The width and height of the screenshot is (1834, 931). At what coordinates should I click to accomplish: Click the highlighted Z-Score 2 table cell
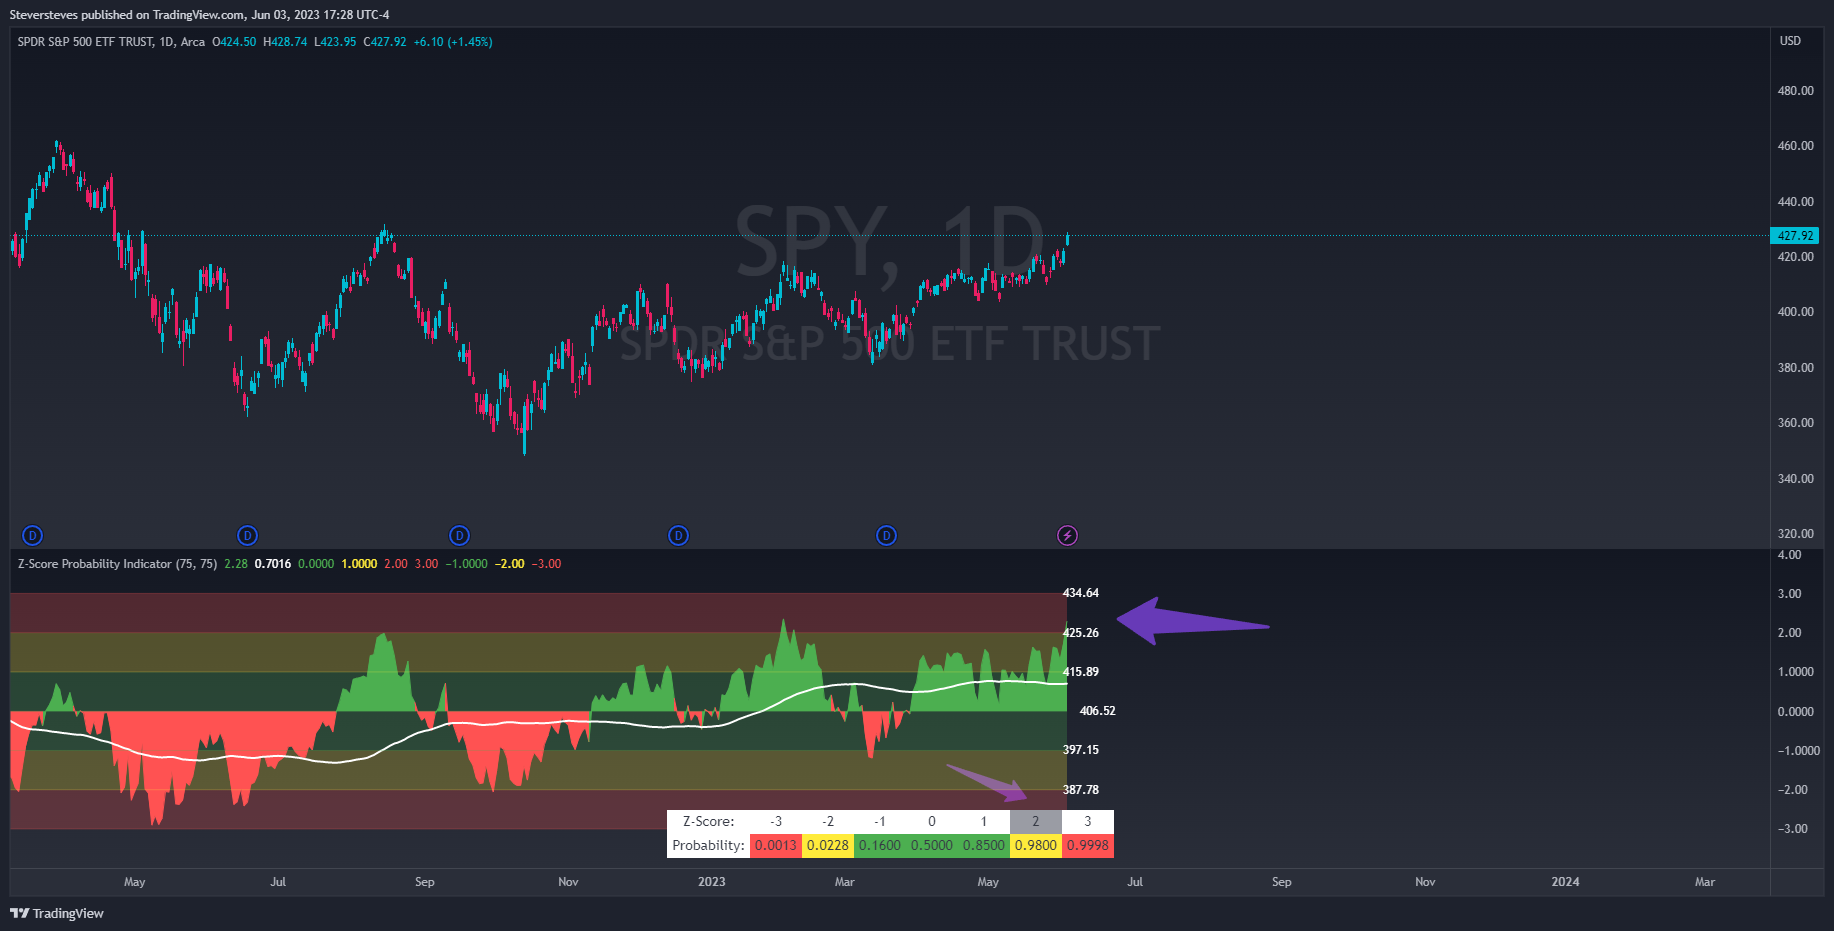coord(1036,821)
